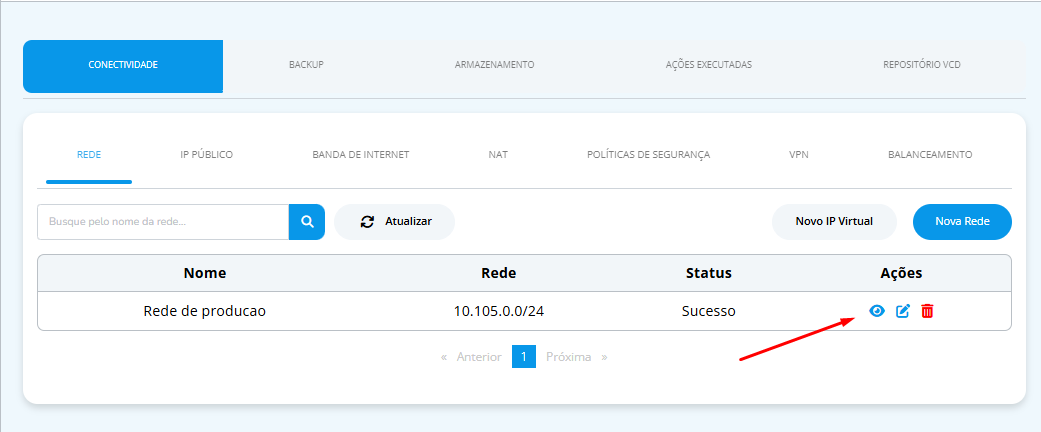Viewport: 1041px width, 432px height.
Task: Select the Rede sub-tab
Action: pyautogui.click(x=89, y=155)
